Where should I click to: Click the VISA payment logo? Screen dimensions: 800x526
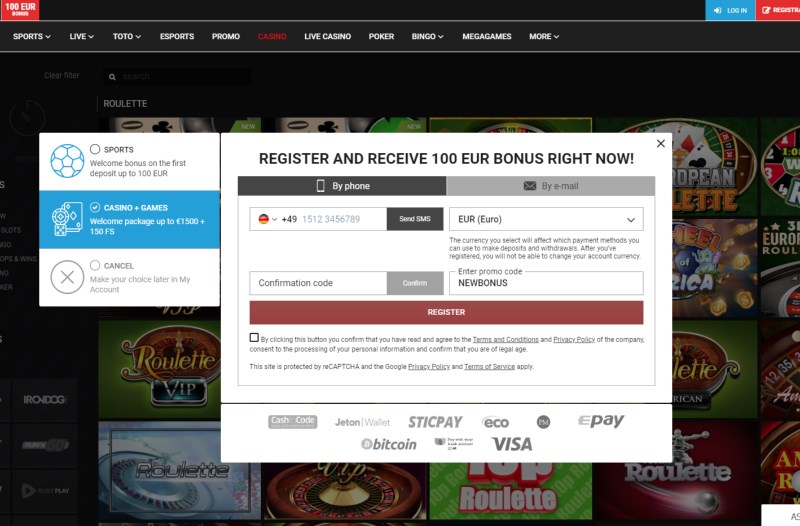tap(512, 444)
